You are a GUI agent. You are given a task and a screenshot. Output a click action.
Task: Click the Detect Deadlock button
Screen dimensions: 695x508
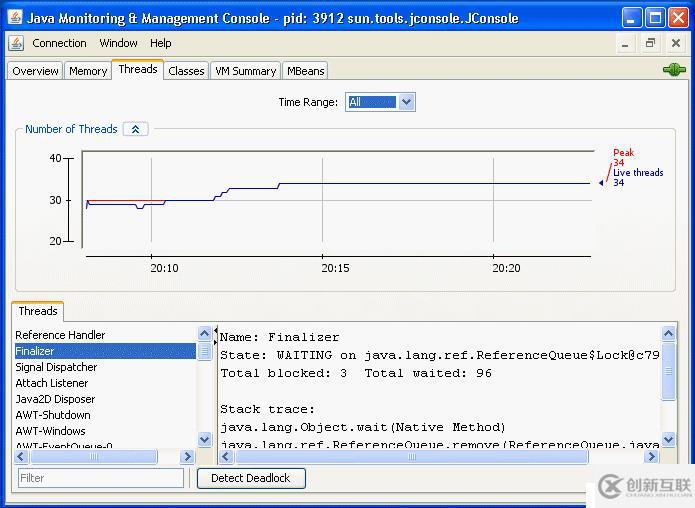(x=251, y=478)
